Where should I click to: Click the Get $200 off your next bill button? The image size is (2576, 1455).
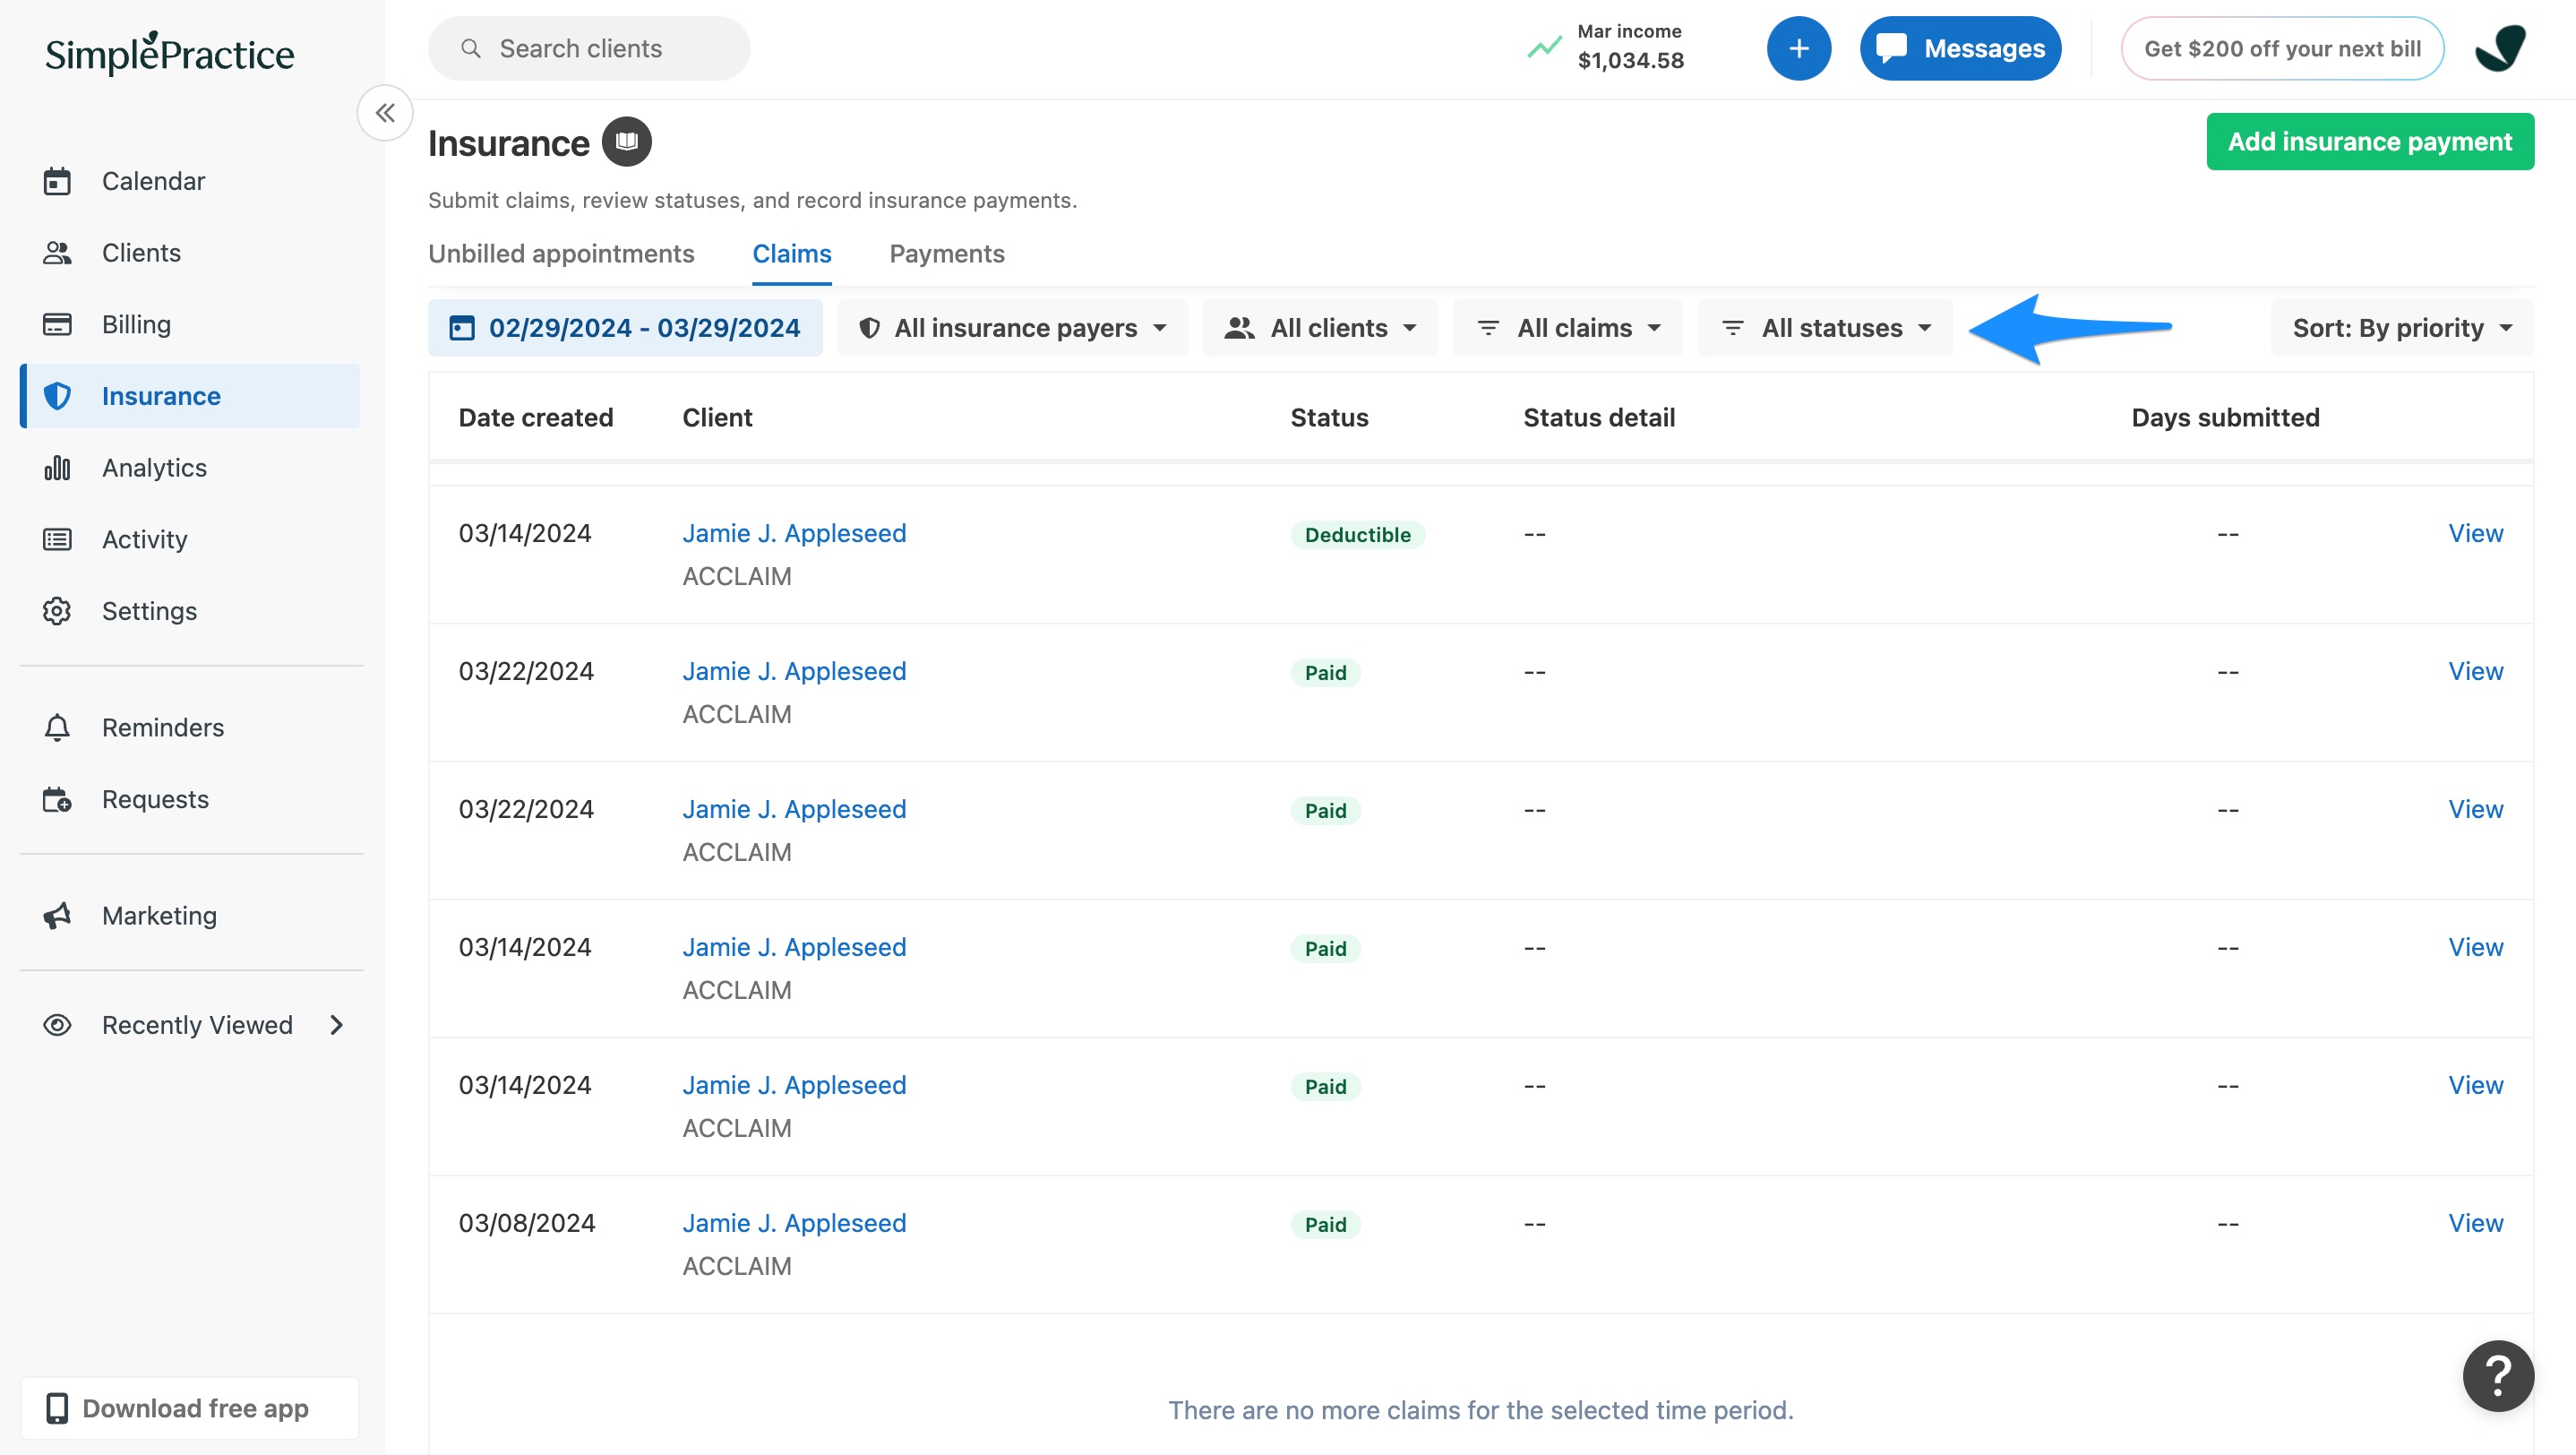coord(2282,48)
